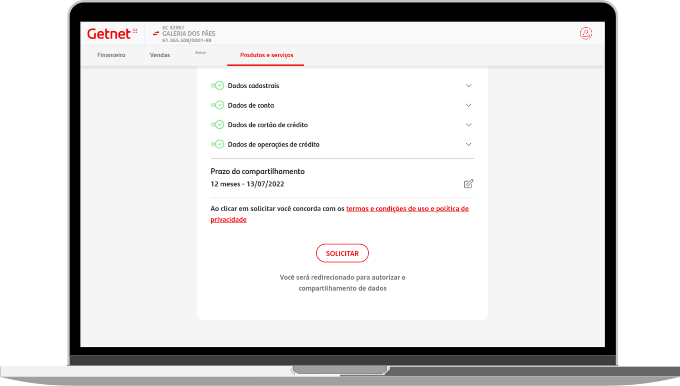
Task: Click the small tab label after Vendas
Action: pyautogui.click(x=200, y=52)
